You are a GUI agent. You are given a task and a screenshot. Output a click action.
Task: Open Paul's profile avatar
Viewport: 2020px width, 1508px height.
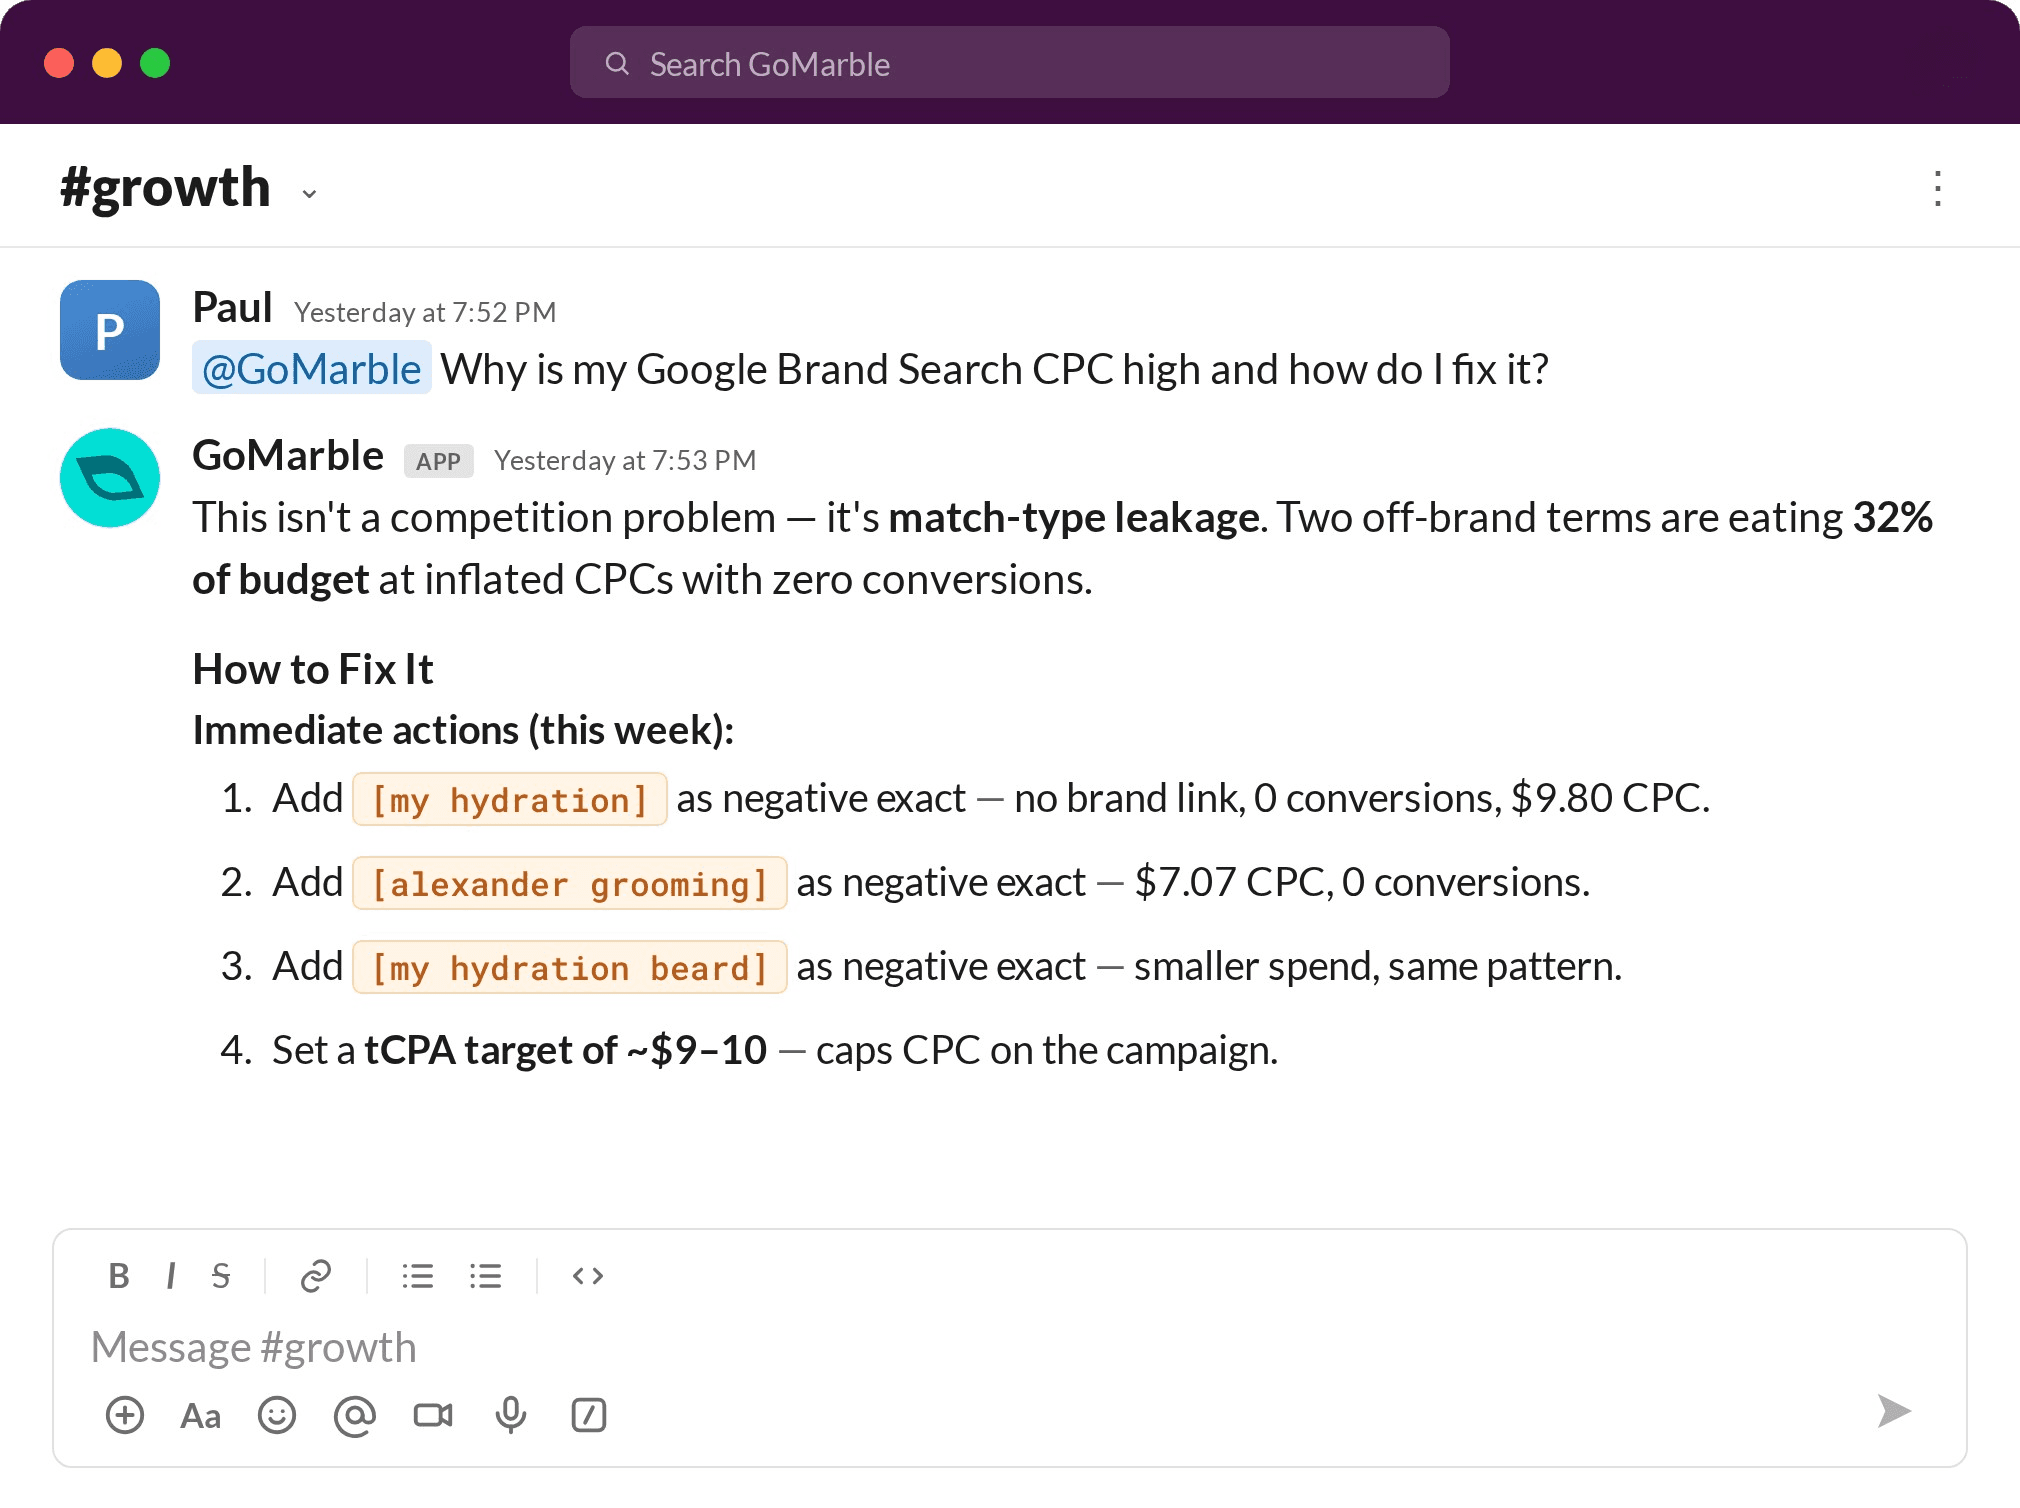pyautogui.click(x=110, y=330)
